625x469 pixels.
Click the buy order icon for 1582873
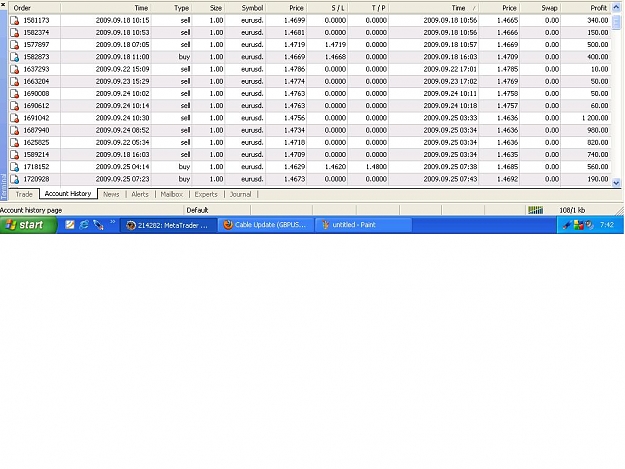(x=15, y=57)
